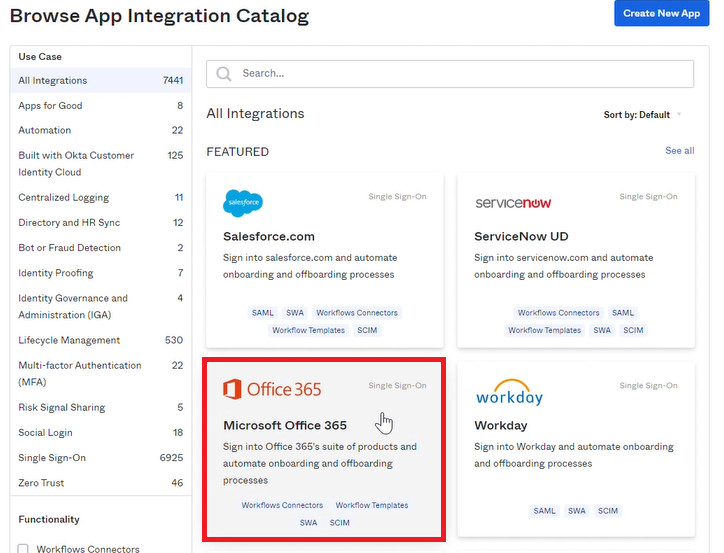Select Bot or Fraud Detection category

[x=101, y=248]
